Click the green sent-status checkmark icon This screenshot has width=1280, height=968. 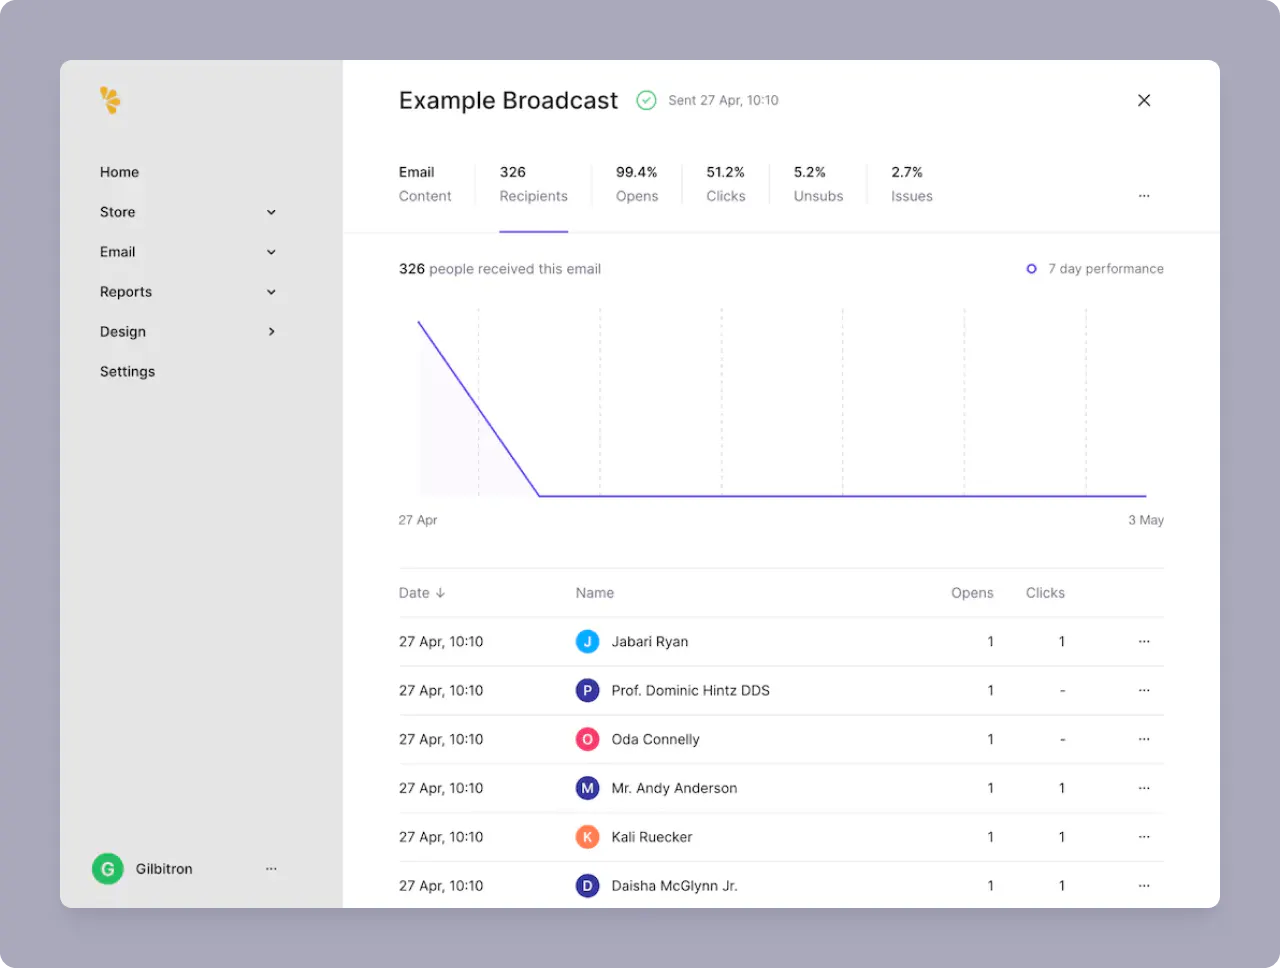tap(646, 100)
